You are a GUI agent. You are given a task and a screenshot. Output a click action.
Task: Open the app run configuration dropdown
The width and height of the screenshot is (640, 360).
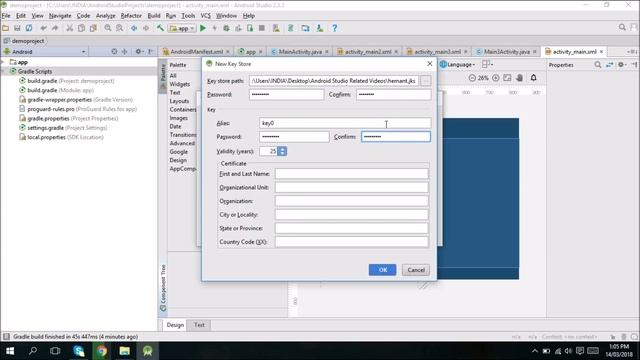182,29
